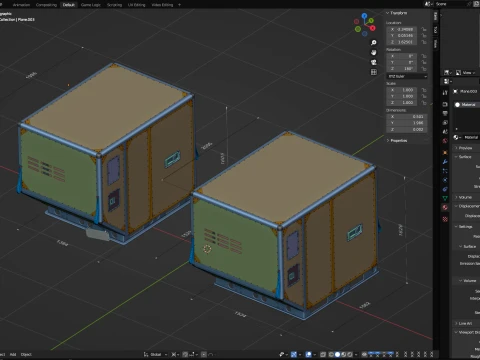Open the Object properties orange square icon
480x360 pixels.
(x=445, y=153)
